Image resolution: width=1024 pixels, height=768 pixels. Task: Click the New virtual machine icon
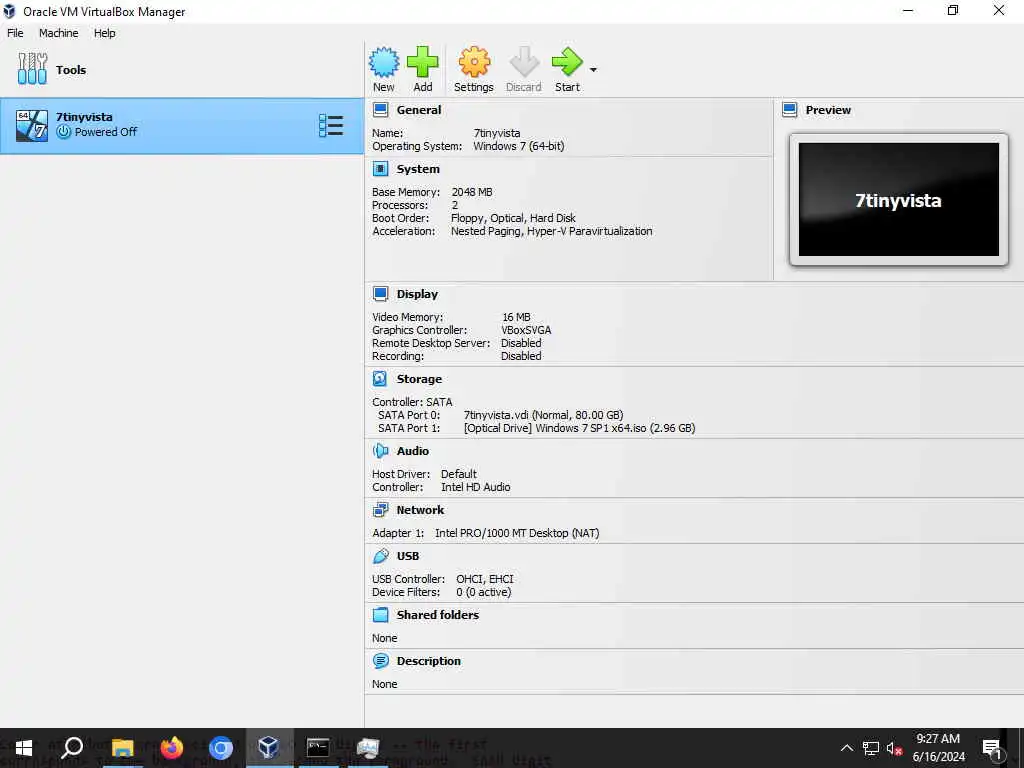383,62
